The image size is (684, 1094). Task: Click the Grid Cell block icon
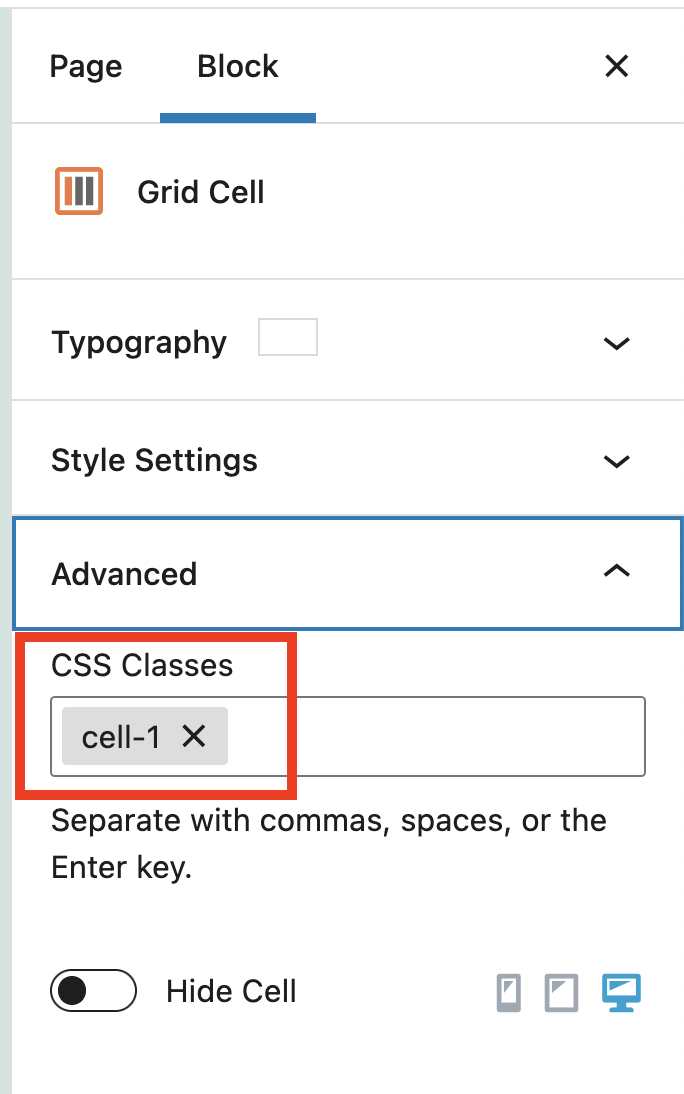coord(79,190)
